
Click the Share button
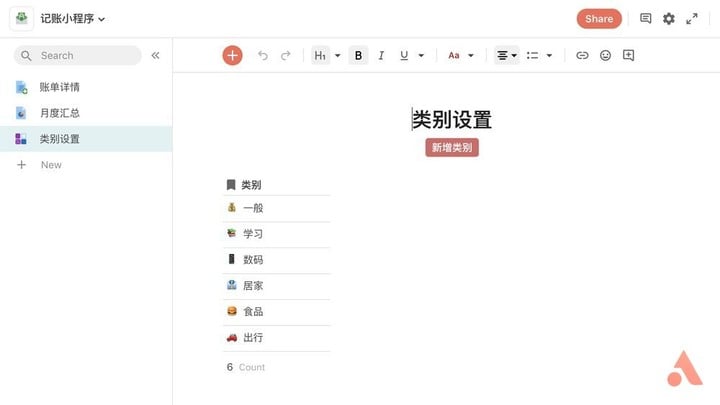[x=599, y=19]
